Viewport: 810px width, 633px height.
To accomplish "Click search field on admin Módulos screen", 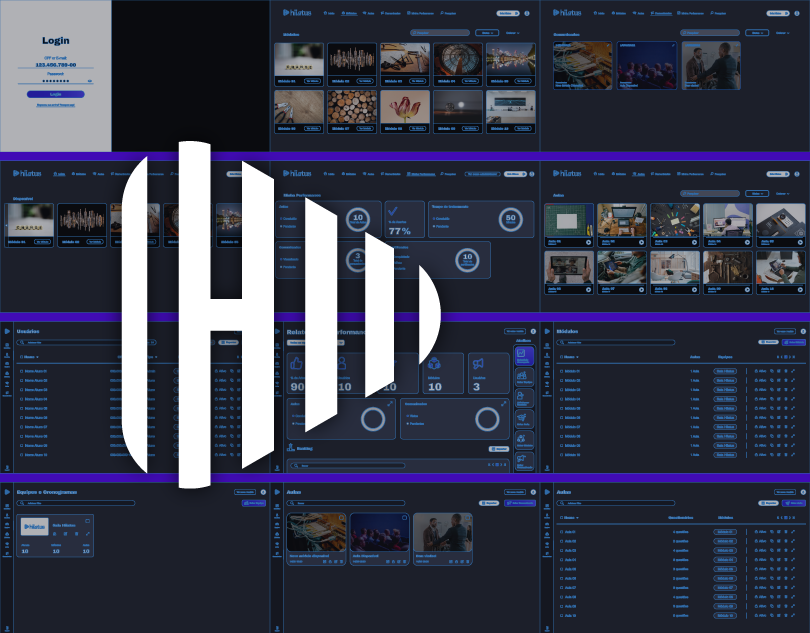I will [x=616, y=342].
